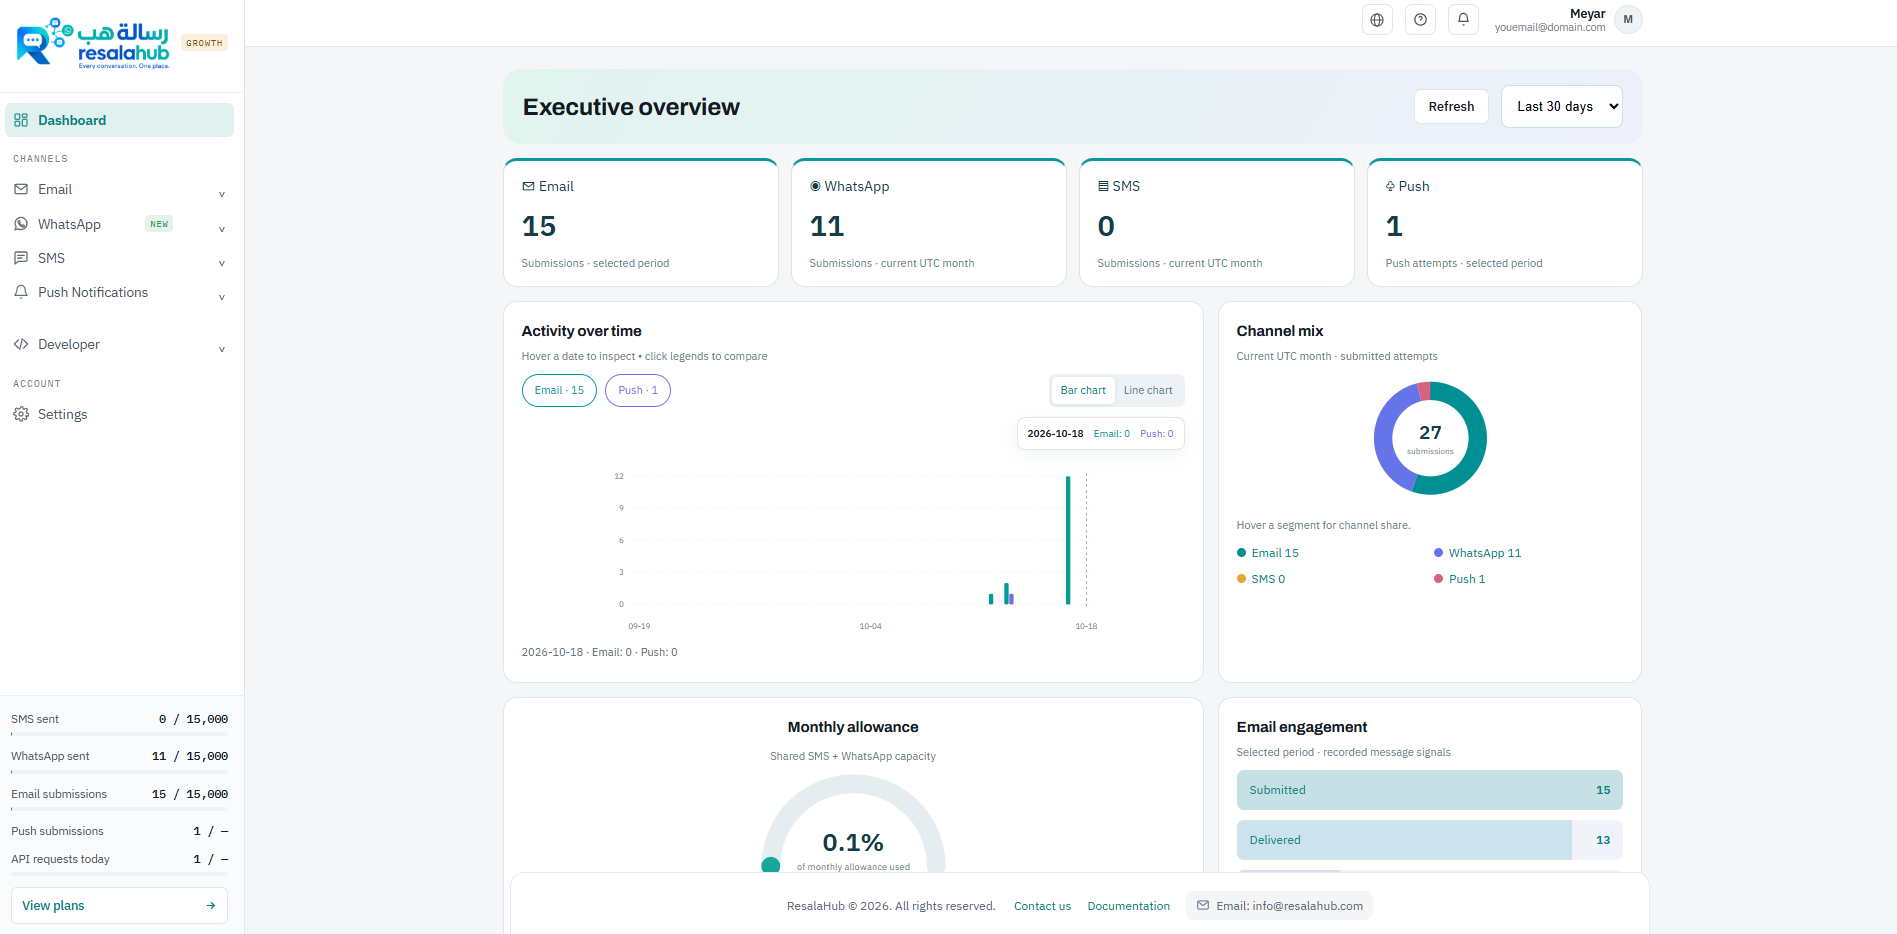Open the Last 30 days dropdown
Screen dimensions: 1897x934
click(x=1561, y=106)
